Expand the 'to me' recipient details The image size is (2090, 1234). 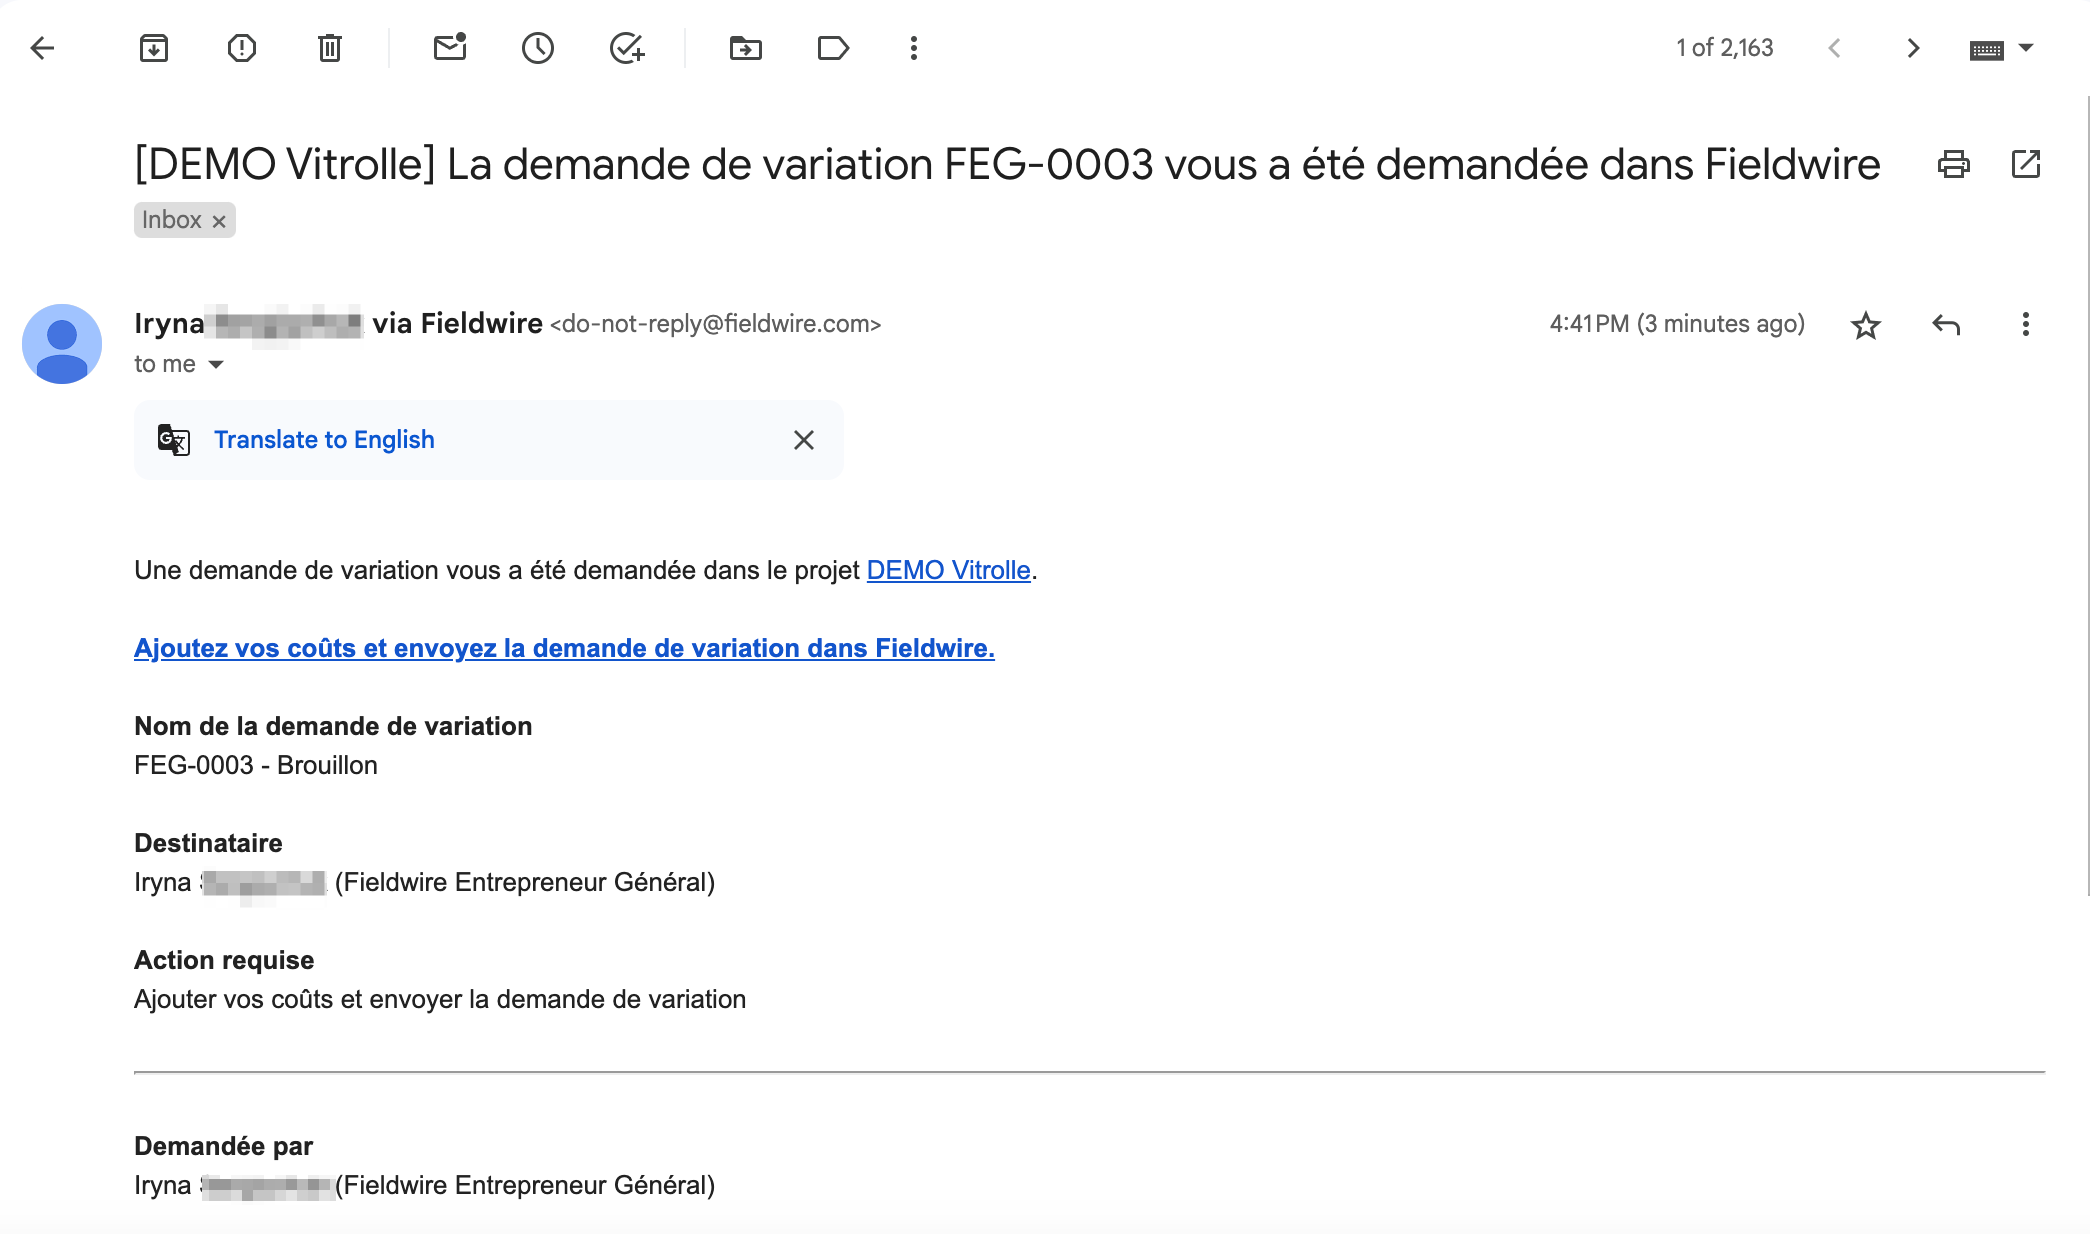click(216, 365)
